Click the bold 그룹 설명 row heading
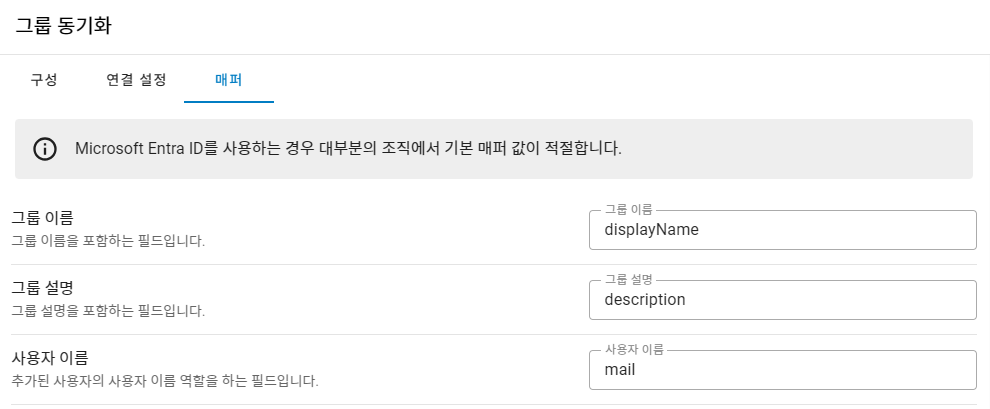 [42, 288]
